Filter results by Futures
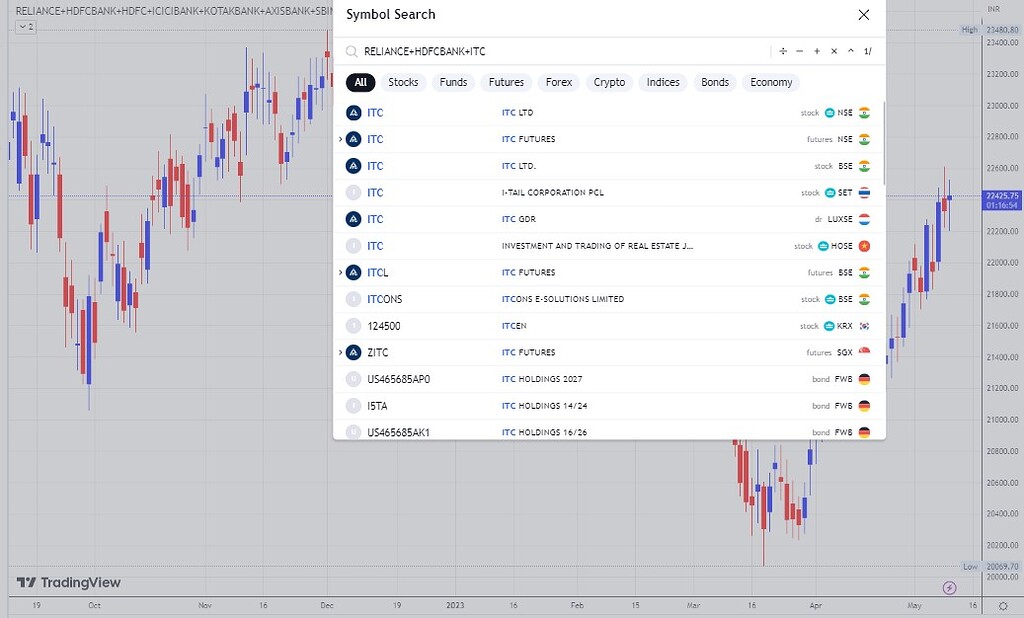 (506, 82)
